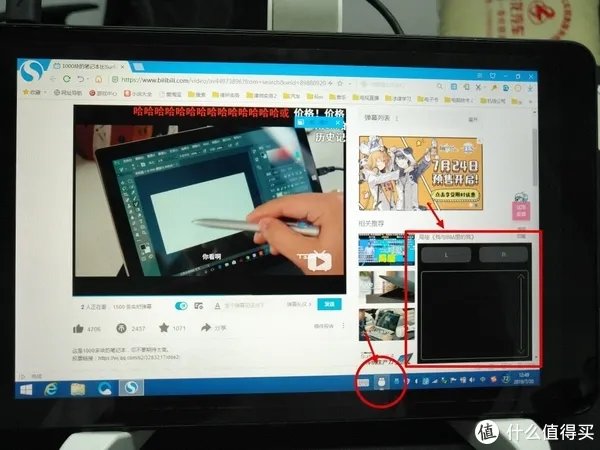Click the download arrow icon in toolbar
Screen dimensions: 600x450
click(530, 89)
